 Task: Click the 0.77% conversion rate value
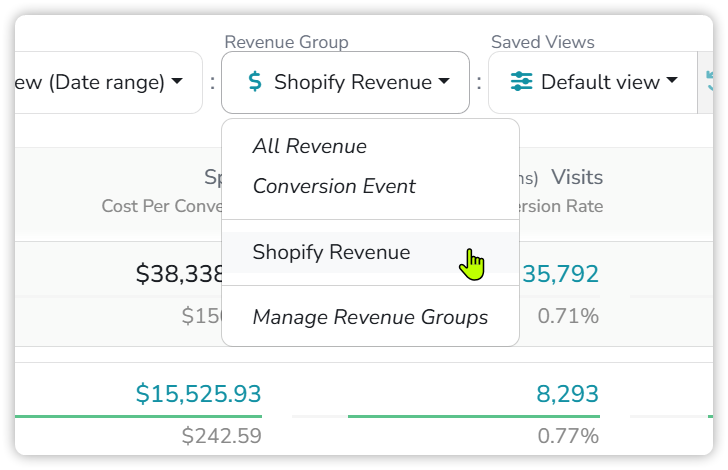pyautogui.click(x=568, y=436)
